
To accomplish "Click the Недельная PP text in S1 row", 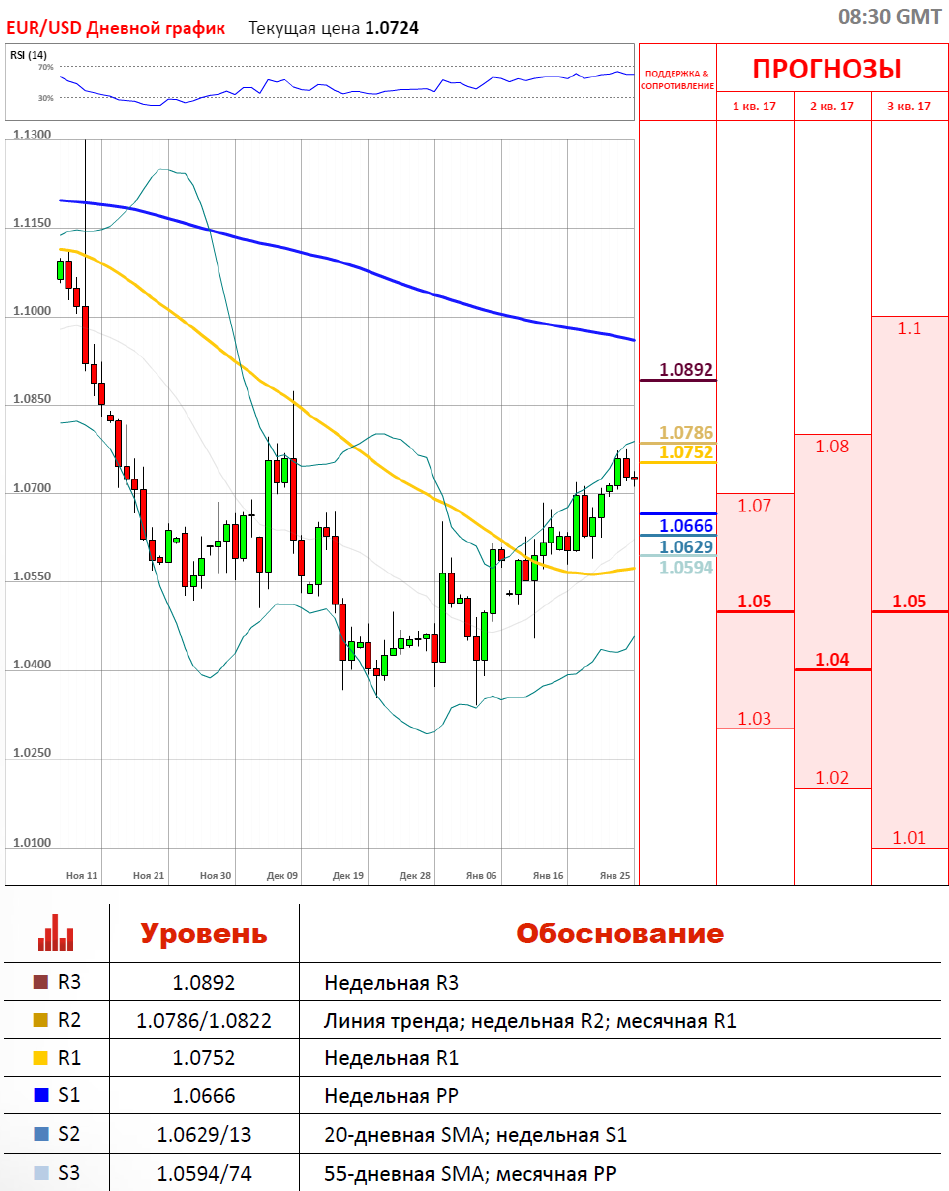I will click(391, 1096).
